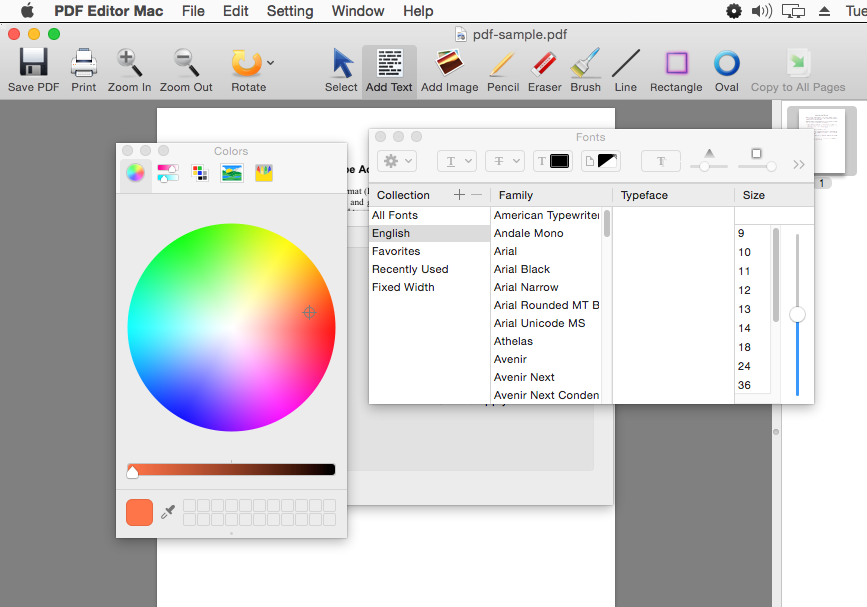
Task: Choose Avenir Next font family
Action: pos(546,377)
